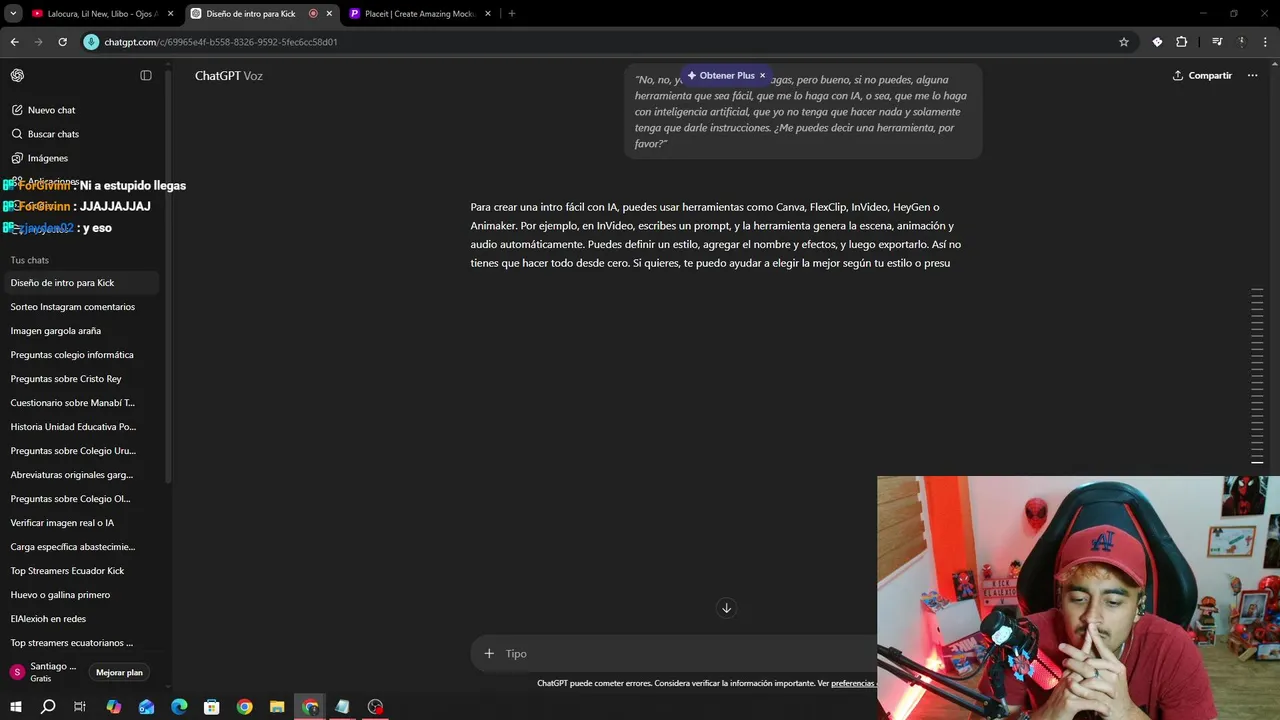Open the media controls icon in toolbar

(1217, 42)
